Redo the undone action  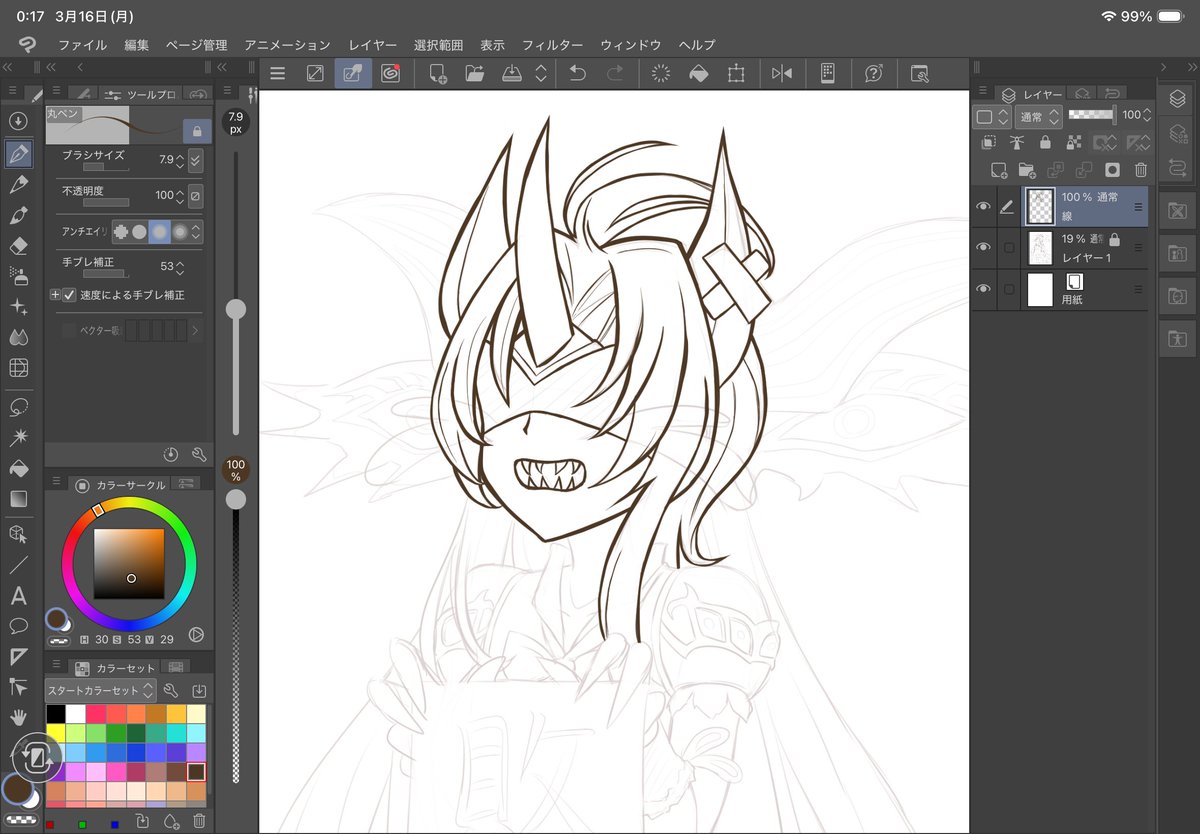pyautogui.click(x=616, y=73)
